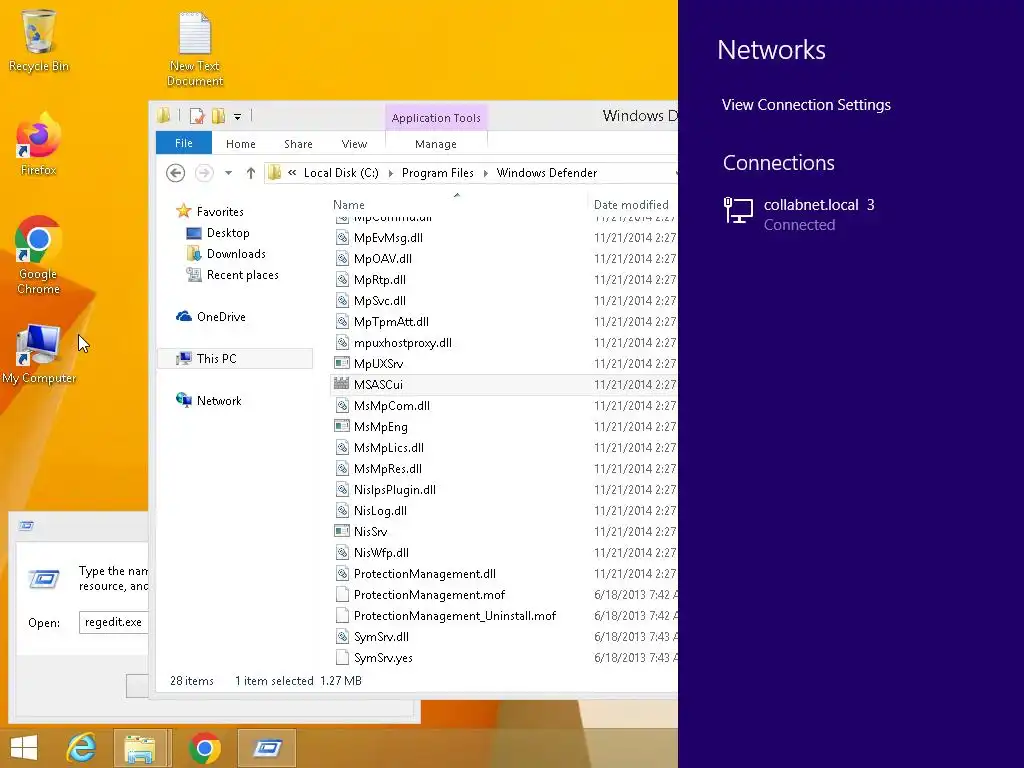This screenshot has width=1024, height=768.
Task: Switch to the View ribbon tab
Action: click(354, 144)
